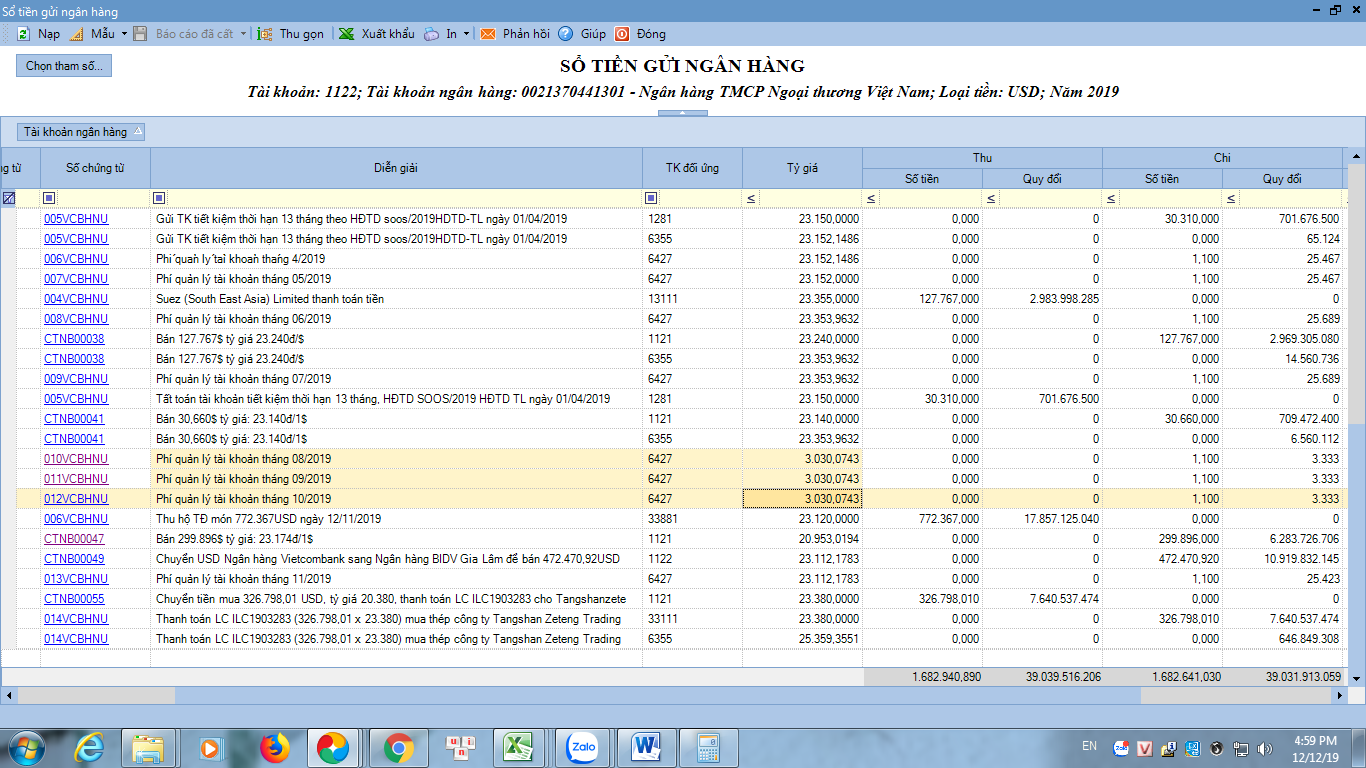Viewport: 1366px width, 768px height.
Task: Click the Đóng close report icon
Action: pos(622,33)
